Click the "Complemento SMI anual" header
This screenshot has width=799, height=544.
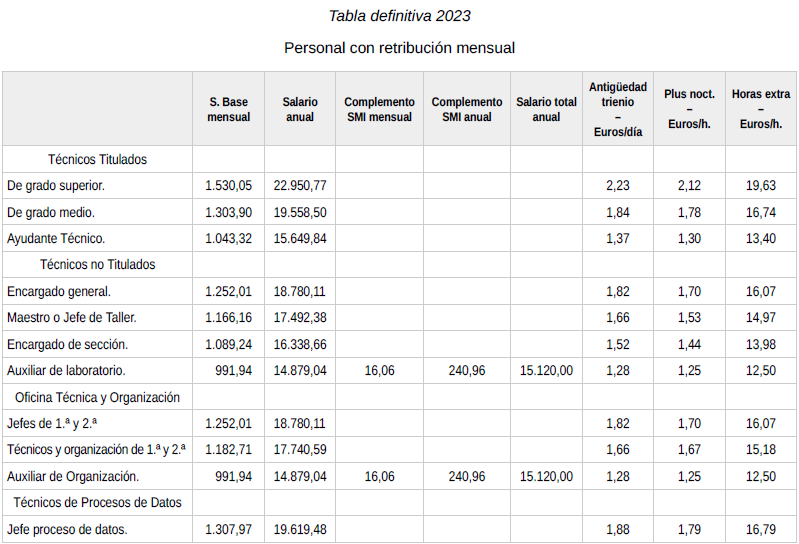click(x=467, y=109)
